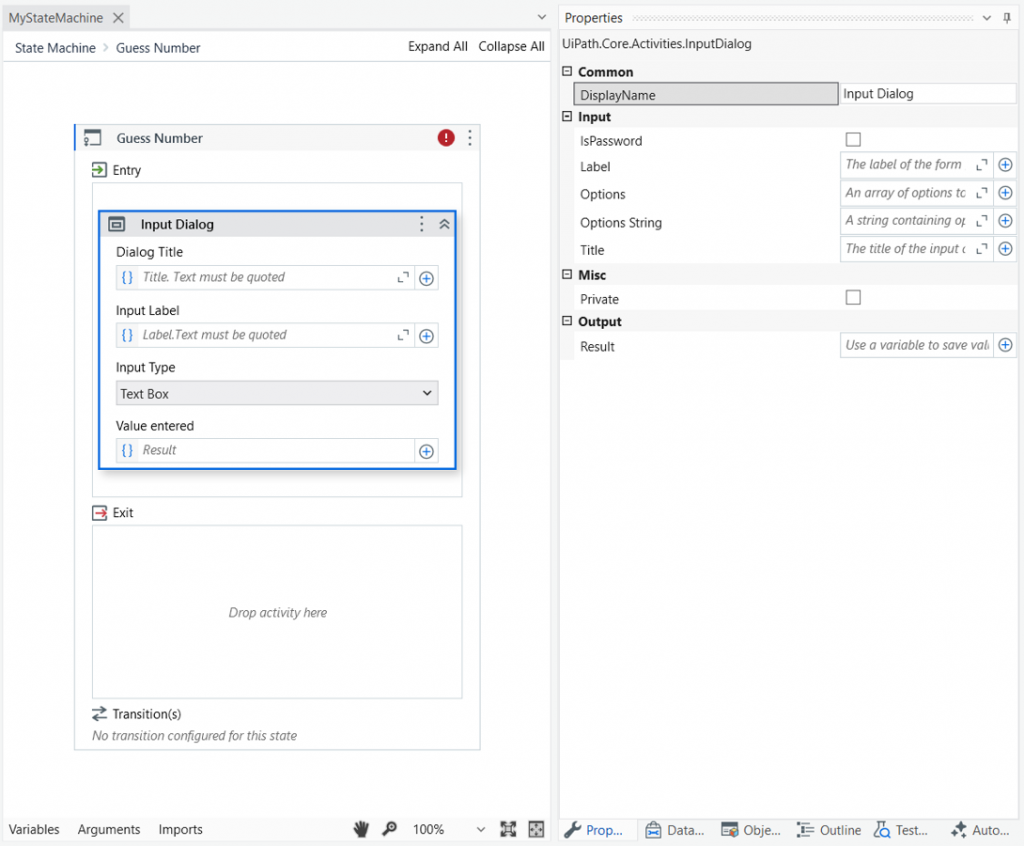Open expression editor for Options String property
1024x846 pixels.
982,221
